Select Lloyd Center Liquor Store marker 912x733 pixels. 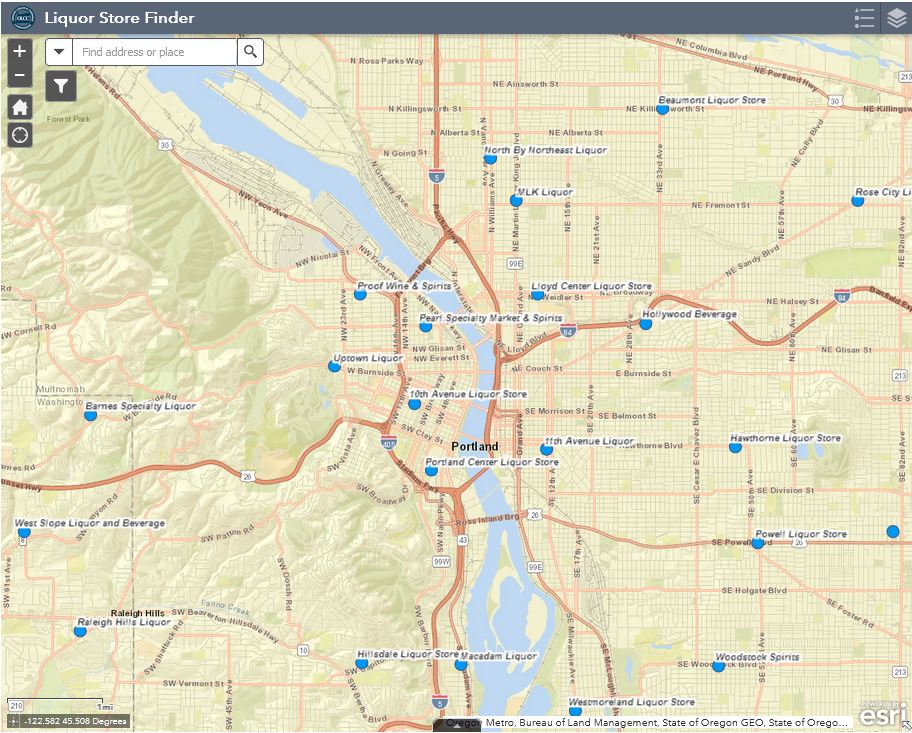click(x=537, y=294)
